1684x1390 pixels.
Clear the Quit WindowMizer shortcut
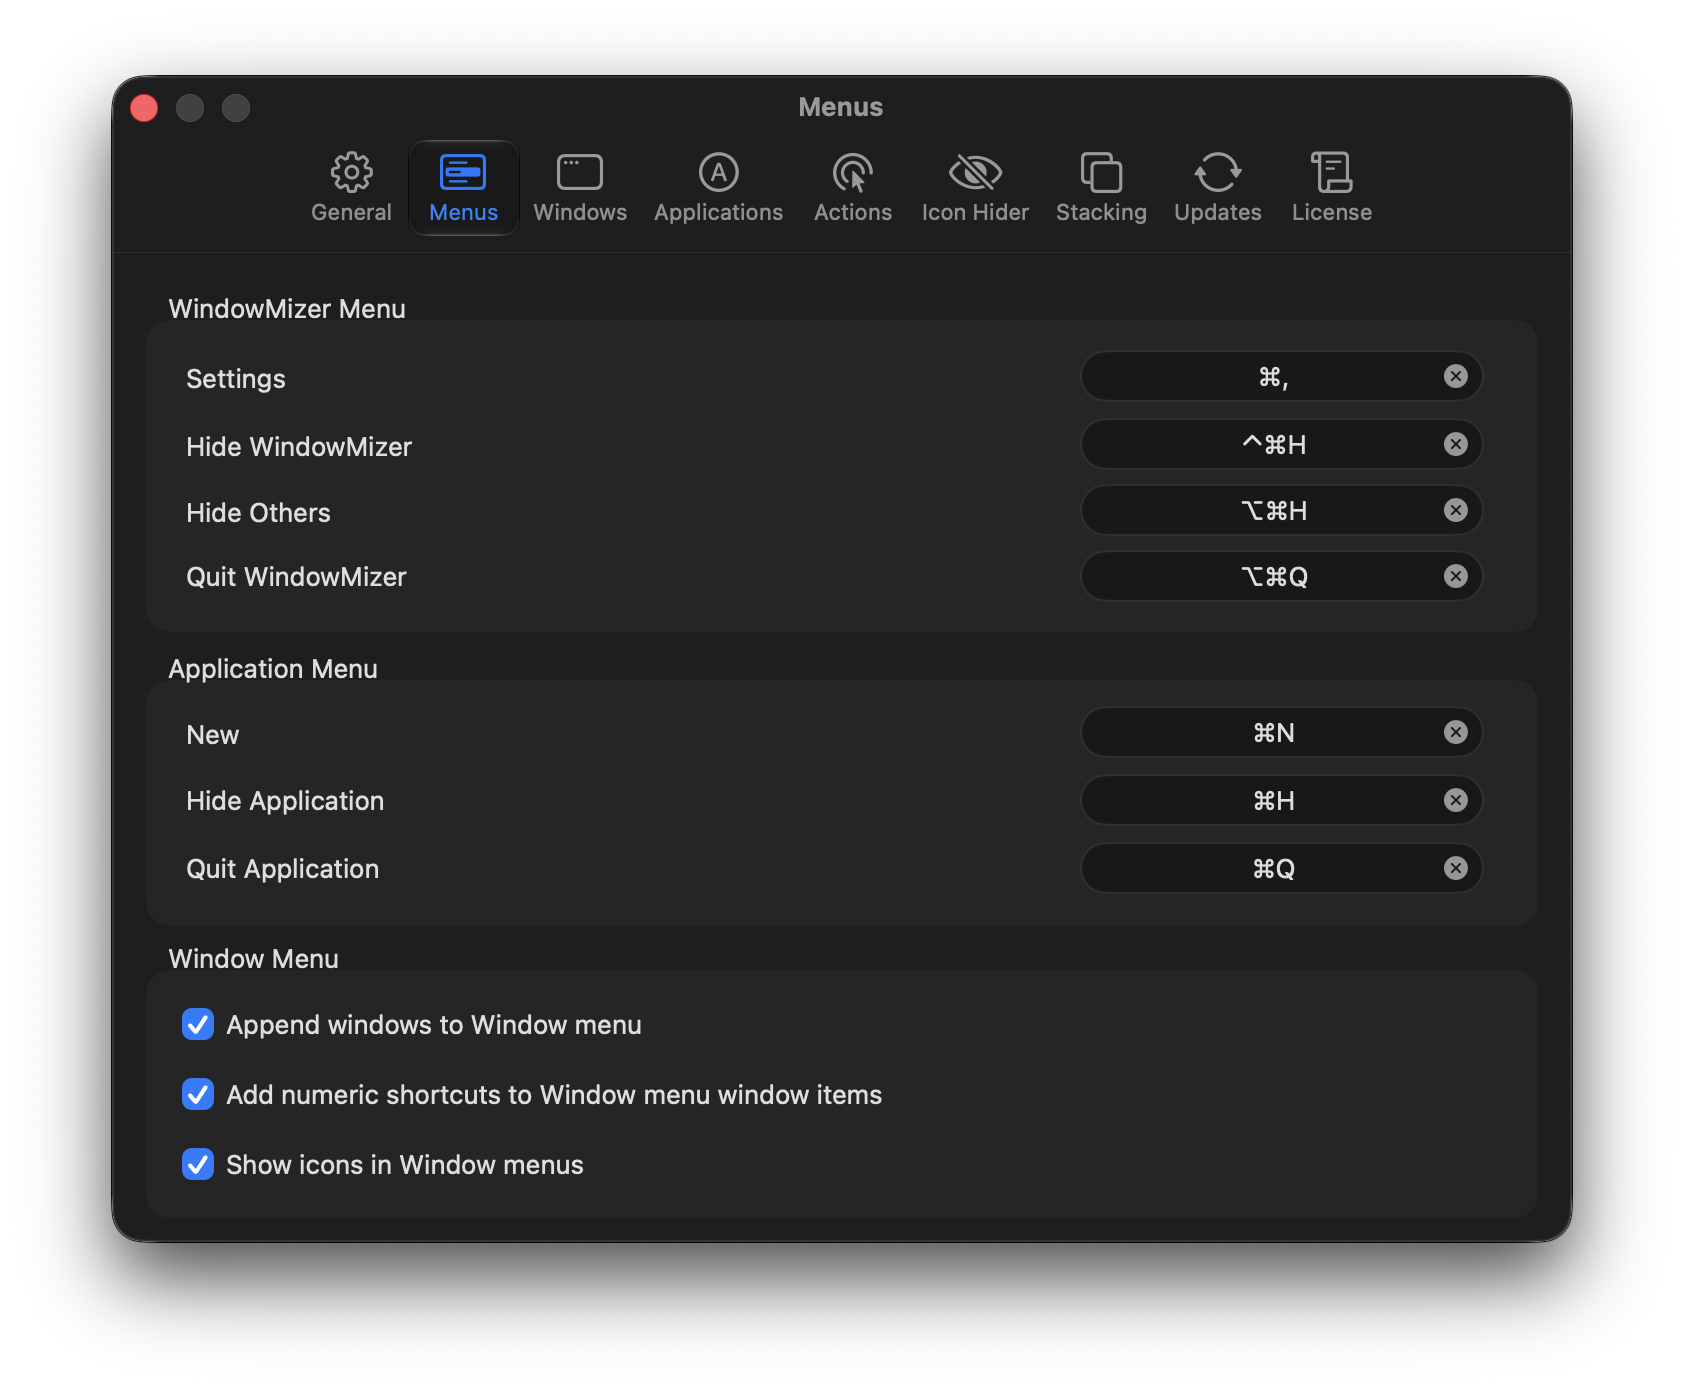pyautogui.click(x=1456, y=576)
